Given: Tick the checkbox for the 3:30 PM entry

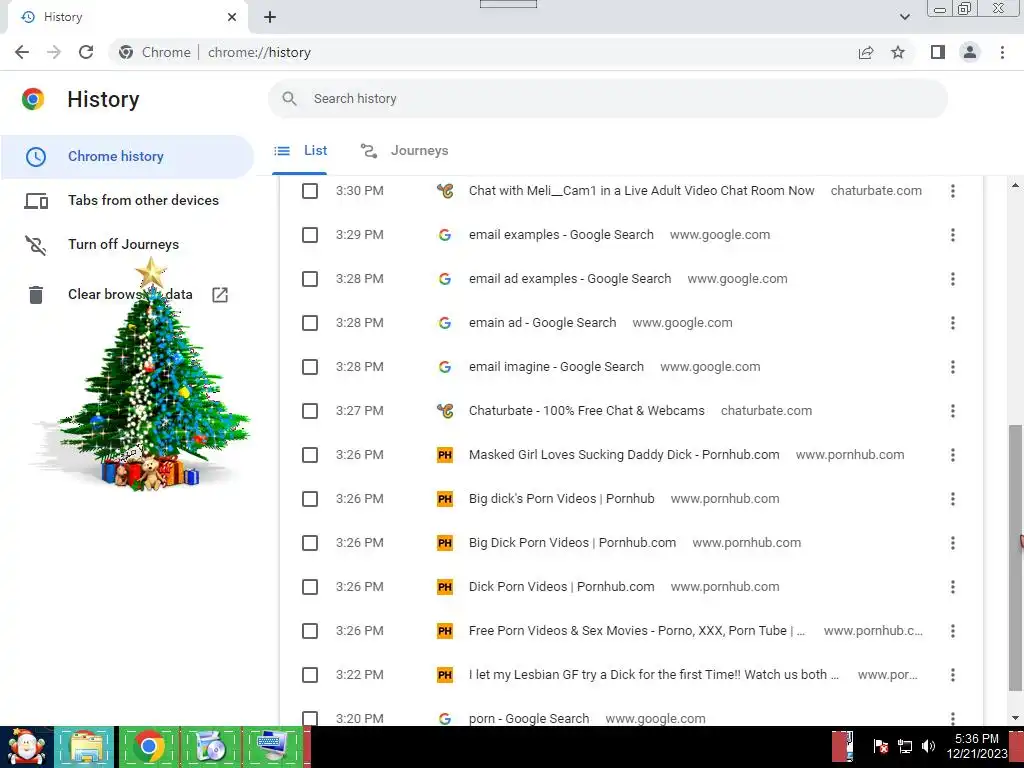Looking at the screenshot, I should tap(310, 191).
